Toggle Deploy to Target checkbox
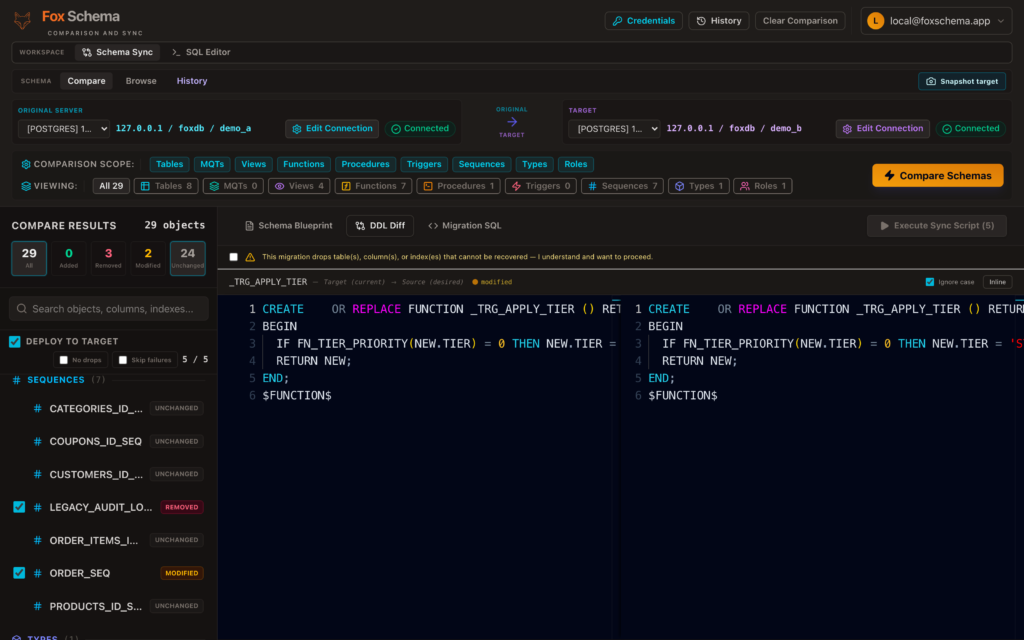Screen dimensions: 1024x640 pyautogui.click(x=15, y=342)
